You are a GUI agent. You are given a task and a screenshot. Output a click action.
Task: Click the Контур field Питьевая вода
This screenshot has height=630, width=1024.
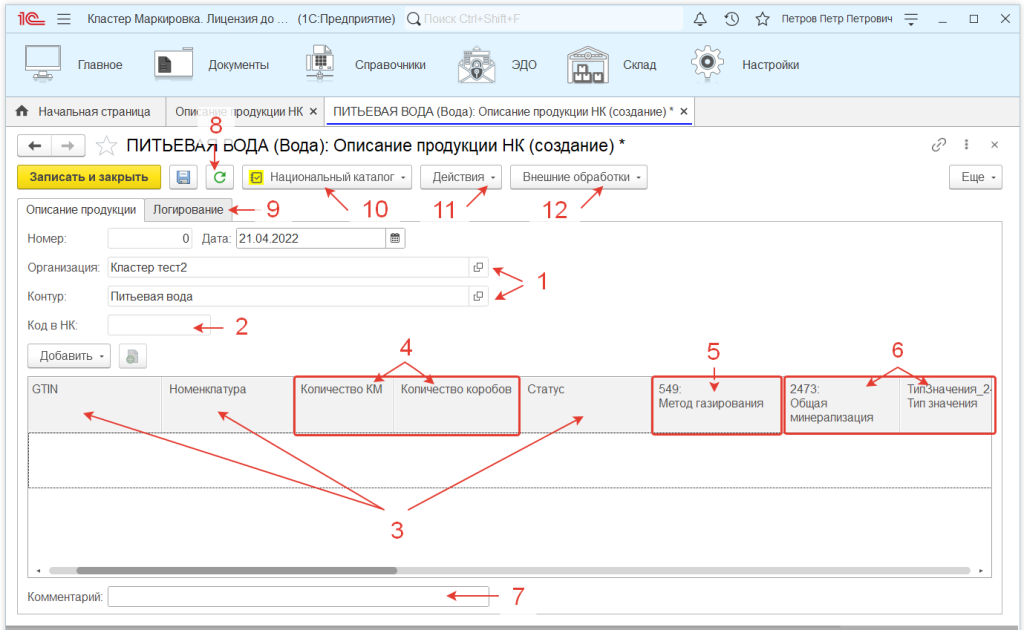288,296
